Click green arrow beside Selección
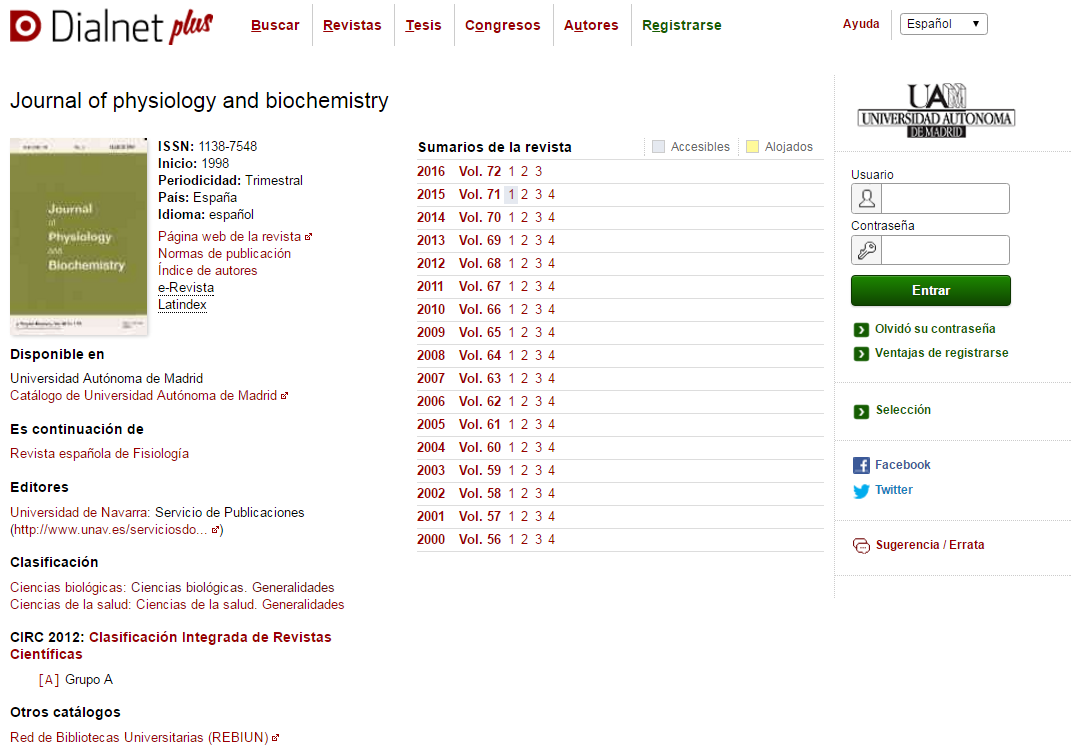Image resolution: width=1085 pixels, height=752 pixels. click(862, 410)
